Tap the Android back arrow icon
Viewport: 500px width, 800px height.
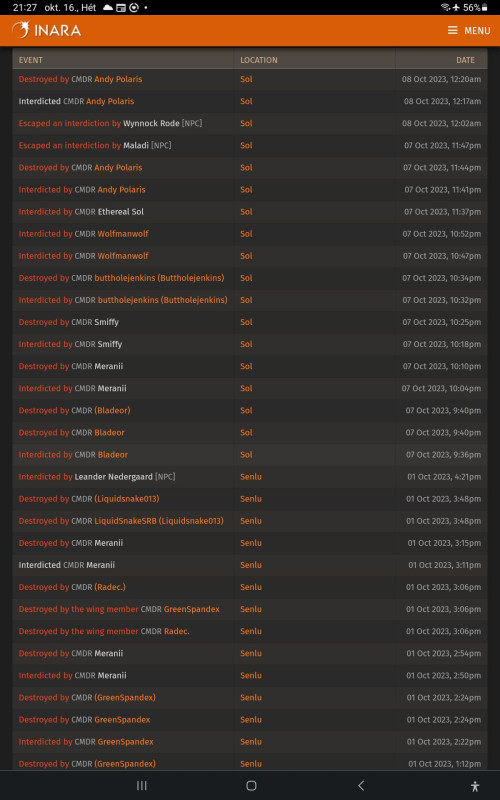(x=361, y=786)
